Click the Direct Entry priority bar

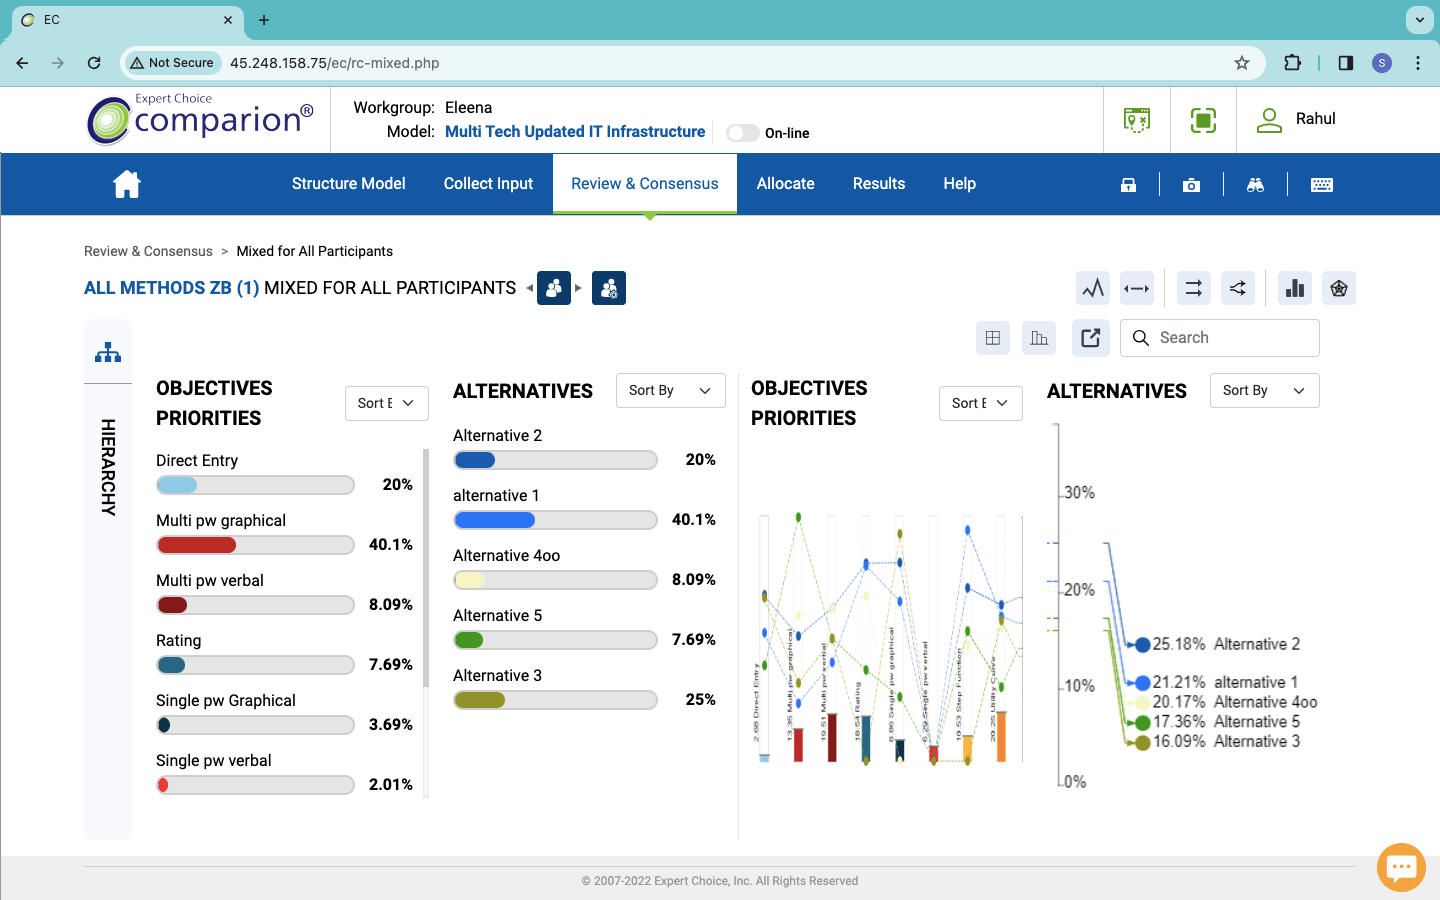tap(255, 485)
